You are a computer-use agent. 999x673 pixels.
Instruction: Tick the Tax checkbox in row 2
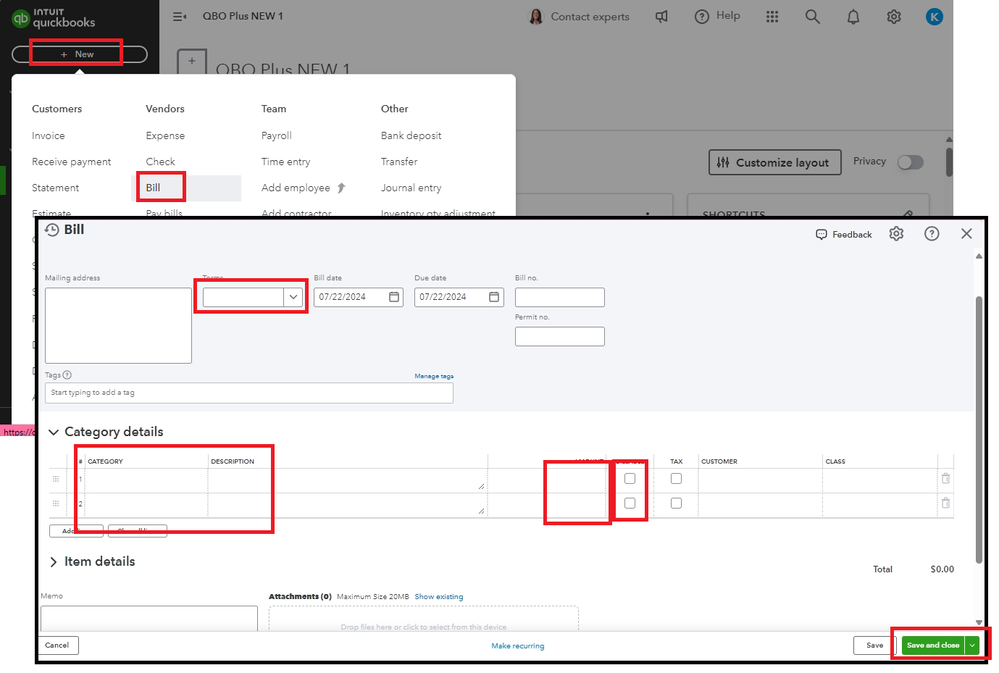(676, 503)
